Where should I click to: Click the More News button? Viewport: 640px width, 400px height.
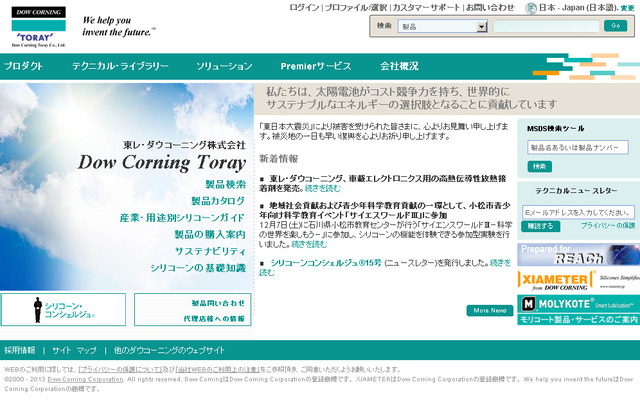click(x=490, y=311)
